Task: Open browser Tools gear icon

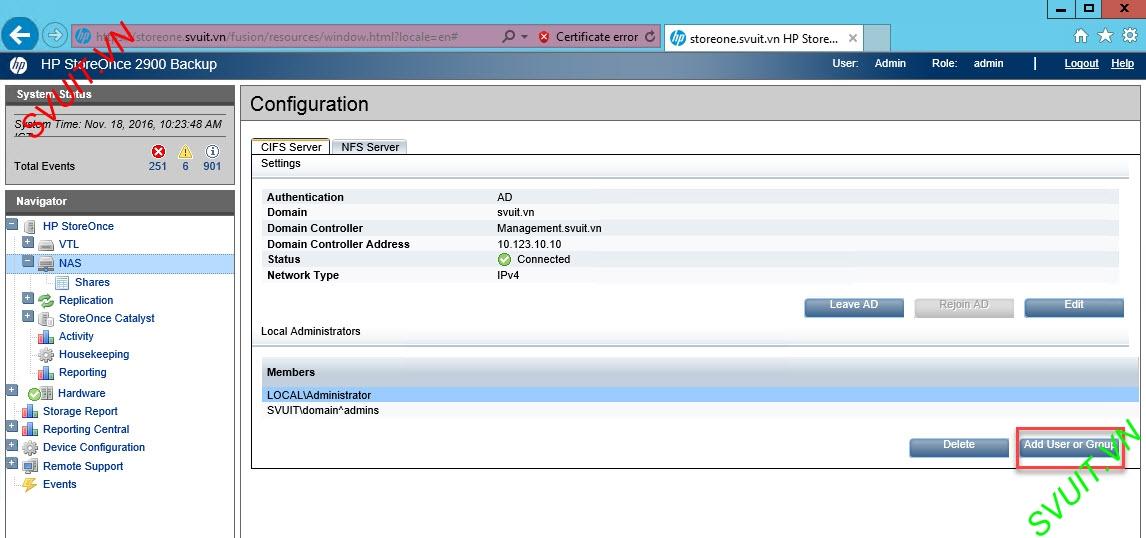Action: 1129,36
